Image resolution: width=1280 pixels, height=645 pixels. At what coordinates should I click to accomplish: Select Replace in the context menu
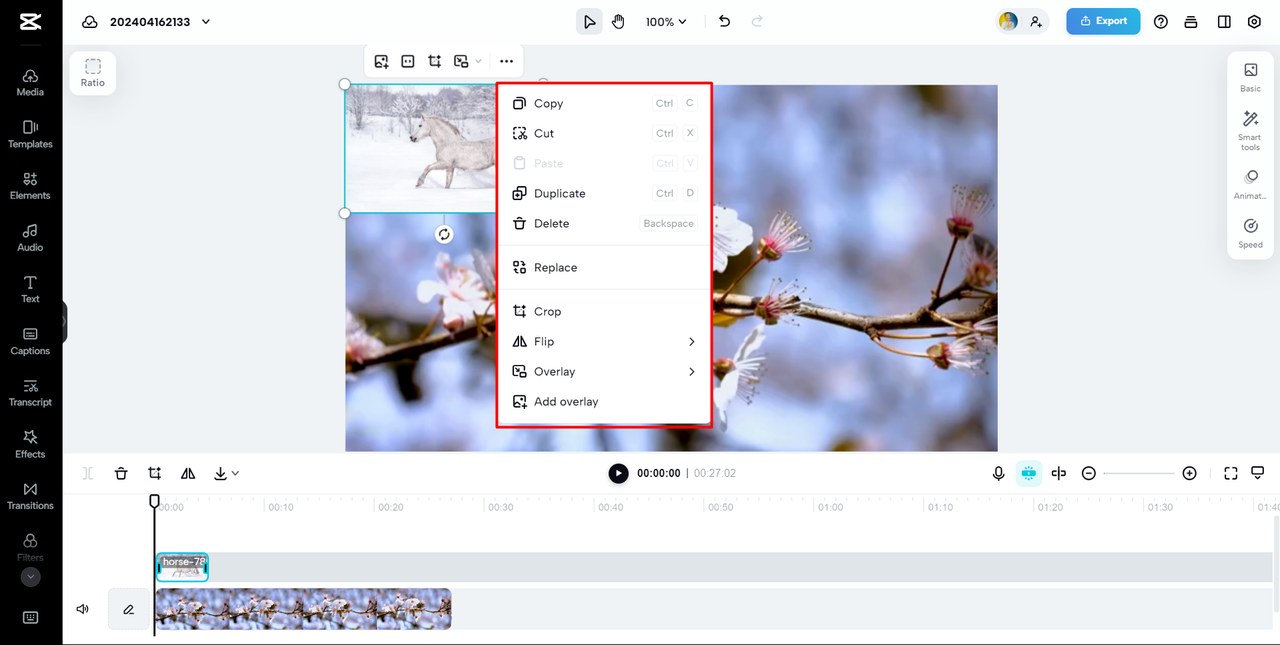coord(556,267)
